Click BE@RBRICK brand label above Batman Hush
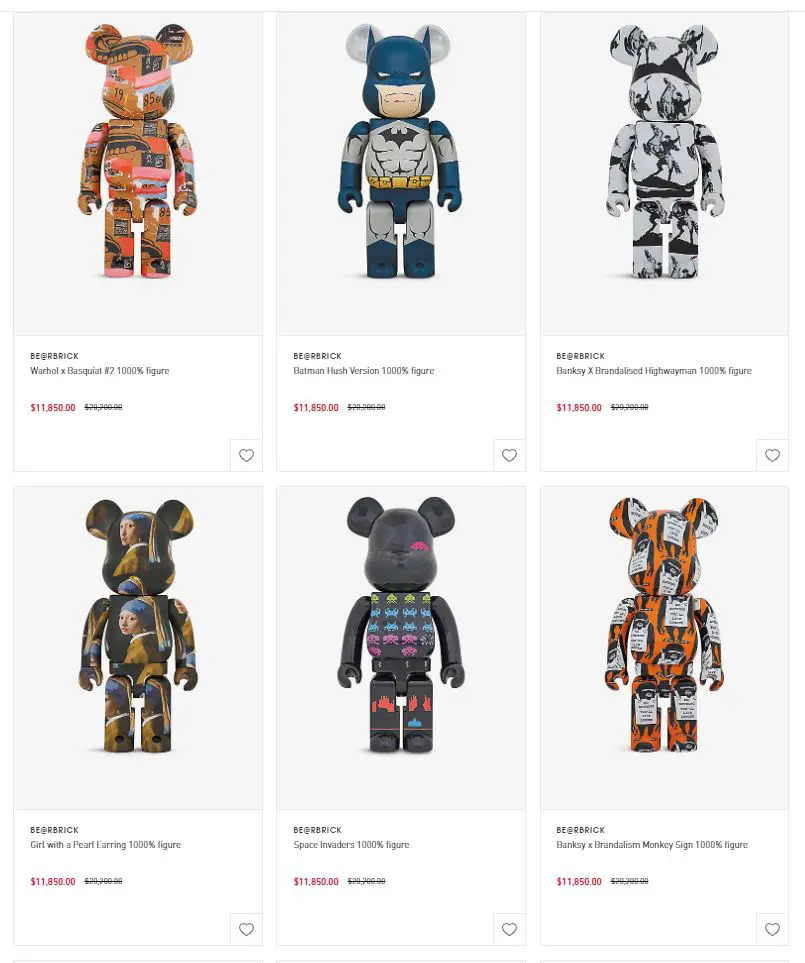This screenshot has height=963, width=805. pos(317,356)
